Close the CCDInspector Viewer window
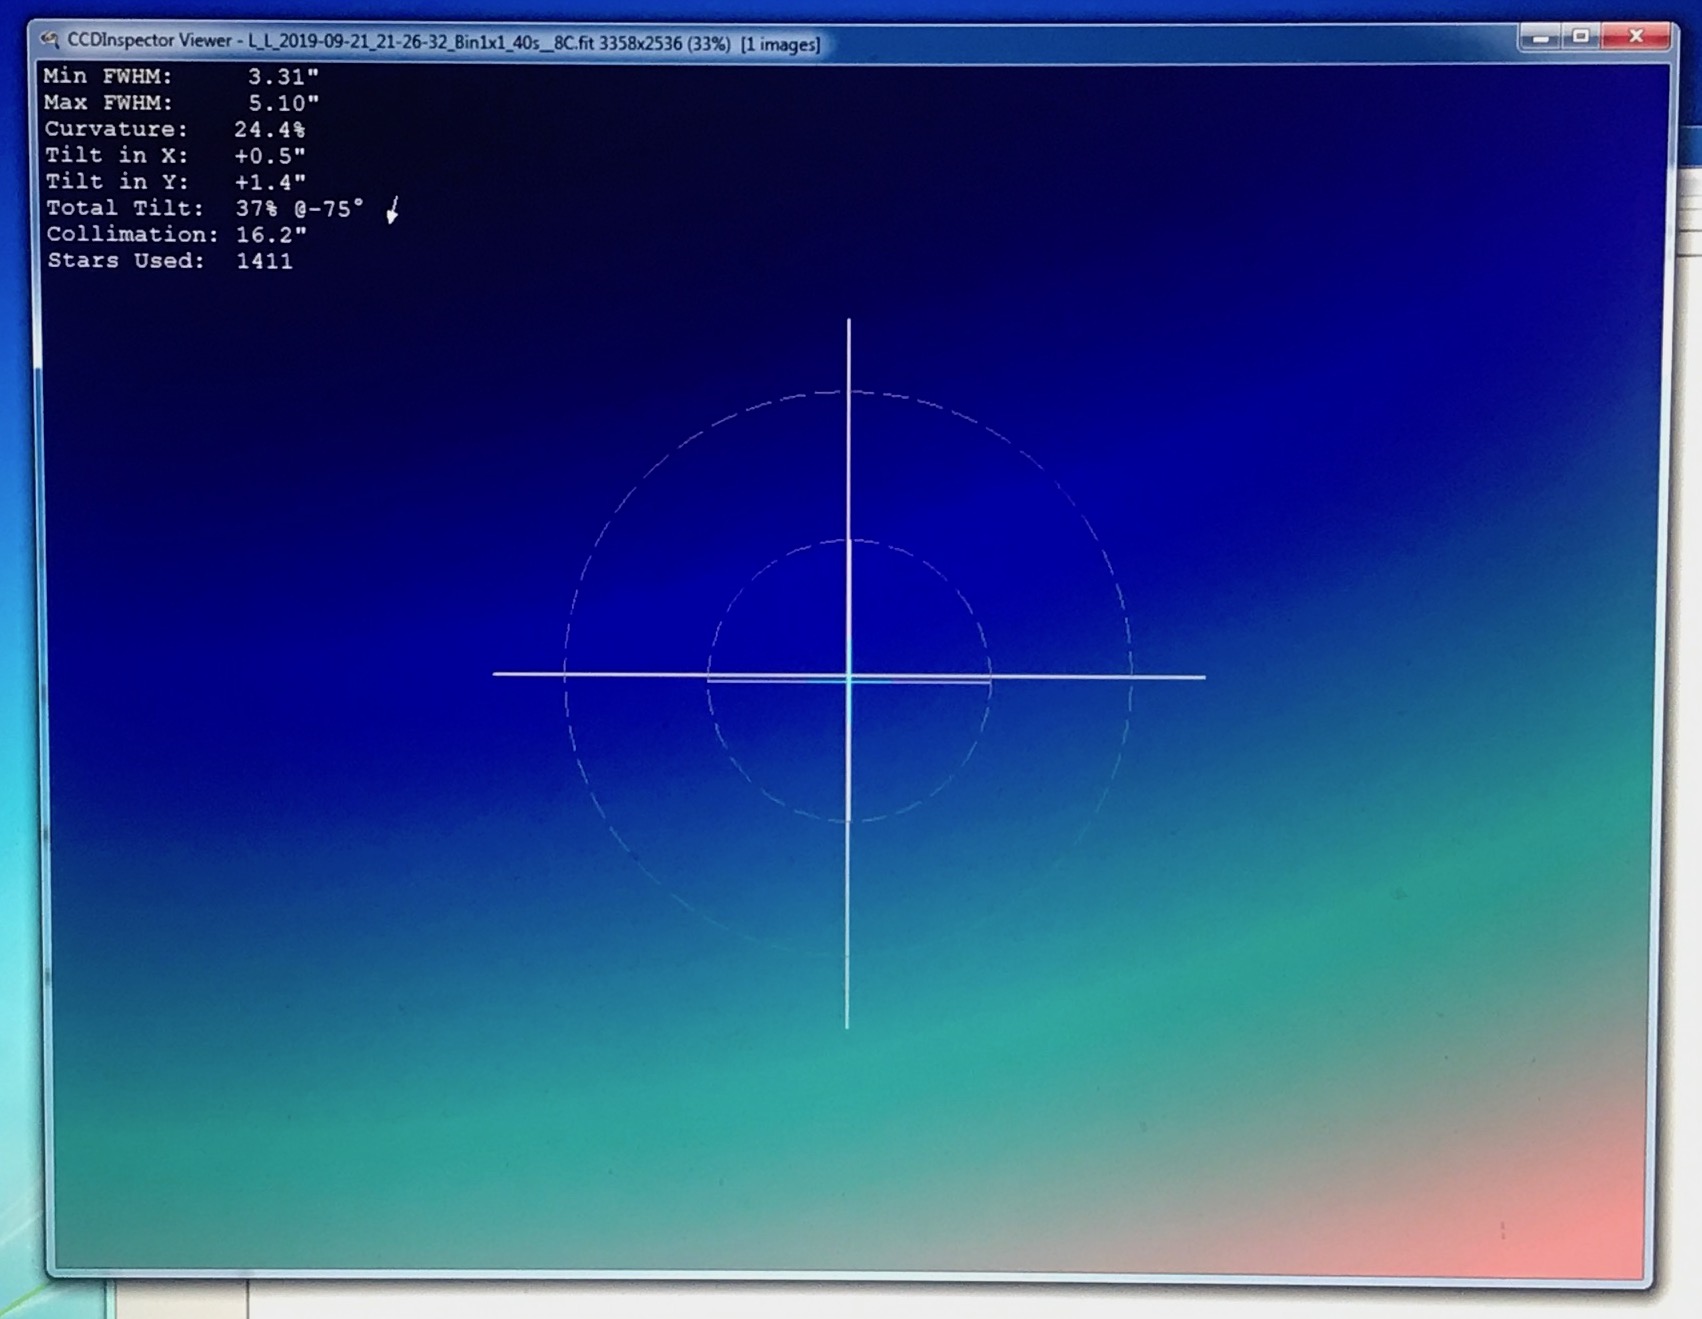Screen dimensions: 1702x1319 (1636, 37)
